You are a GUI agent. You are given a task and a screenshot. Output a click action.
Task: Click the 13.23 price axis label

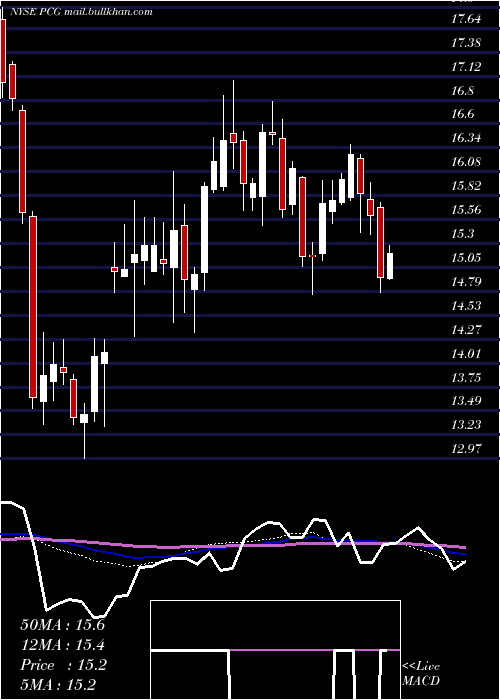click(466, 425)
